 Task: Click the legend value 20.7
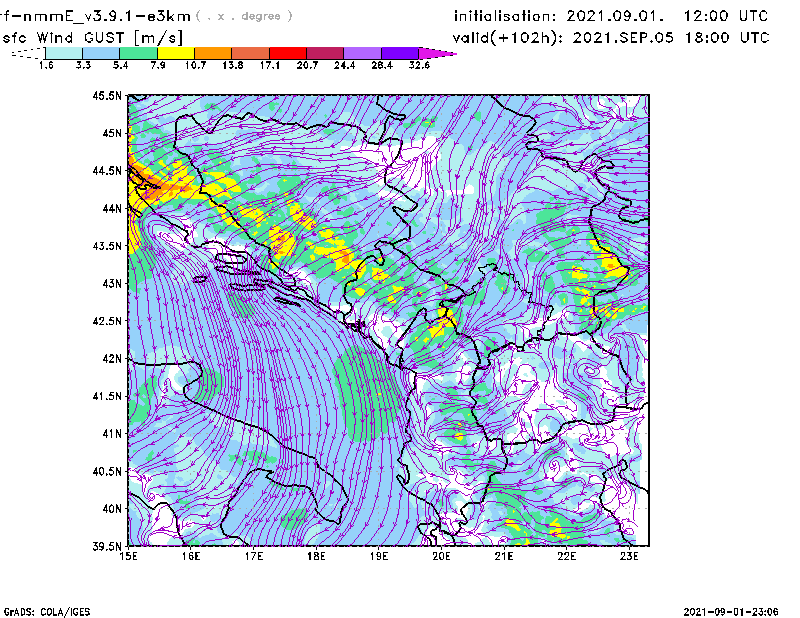click(x=307, y=65)
